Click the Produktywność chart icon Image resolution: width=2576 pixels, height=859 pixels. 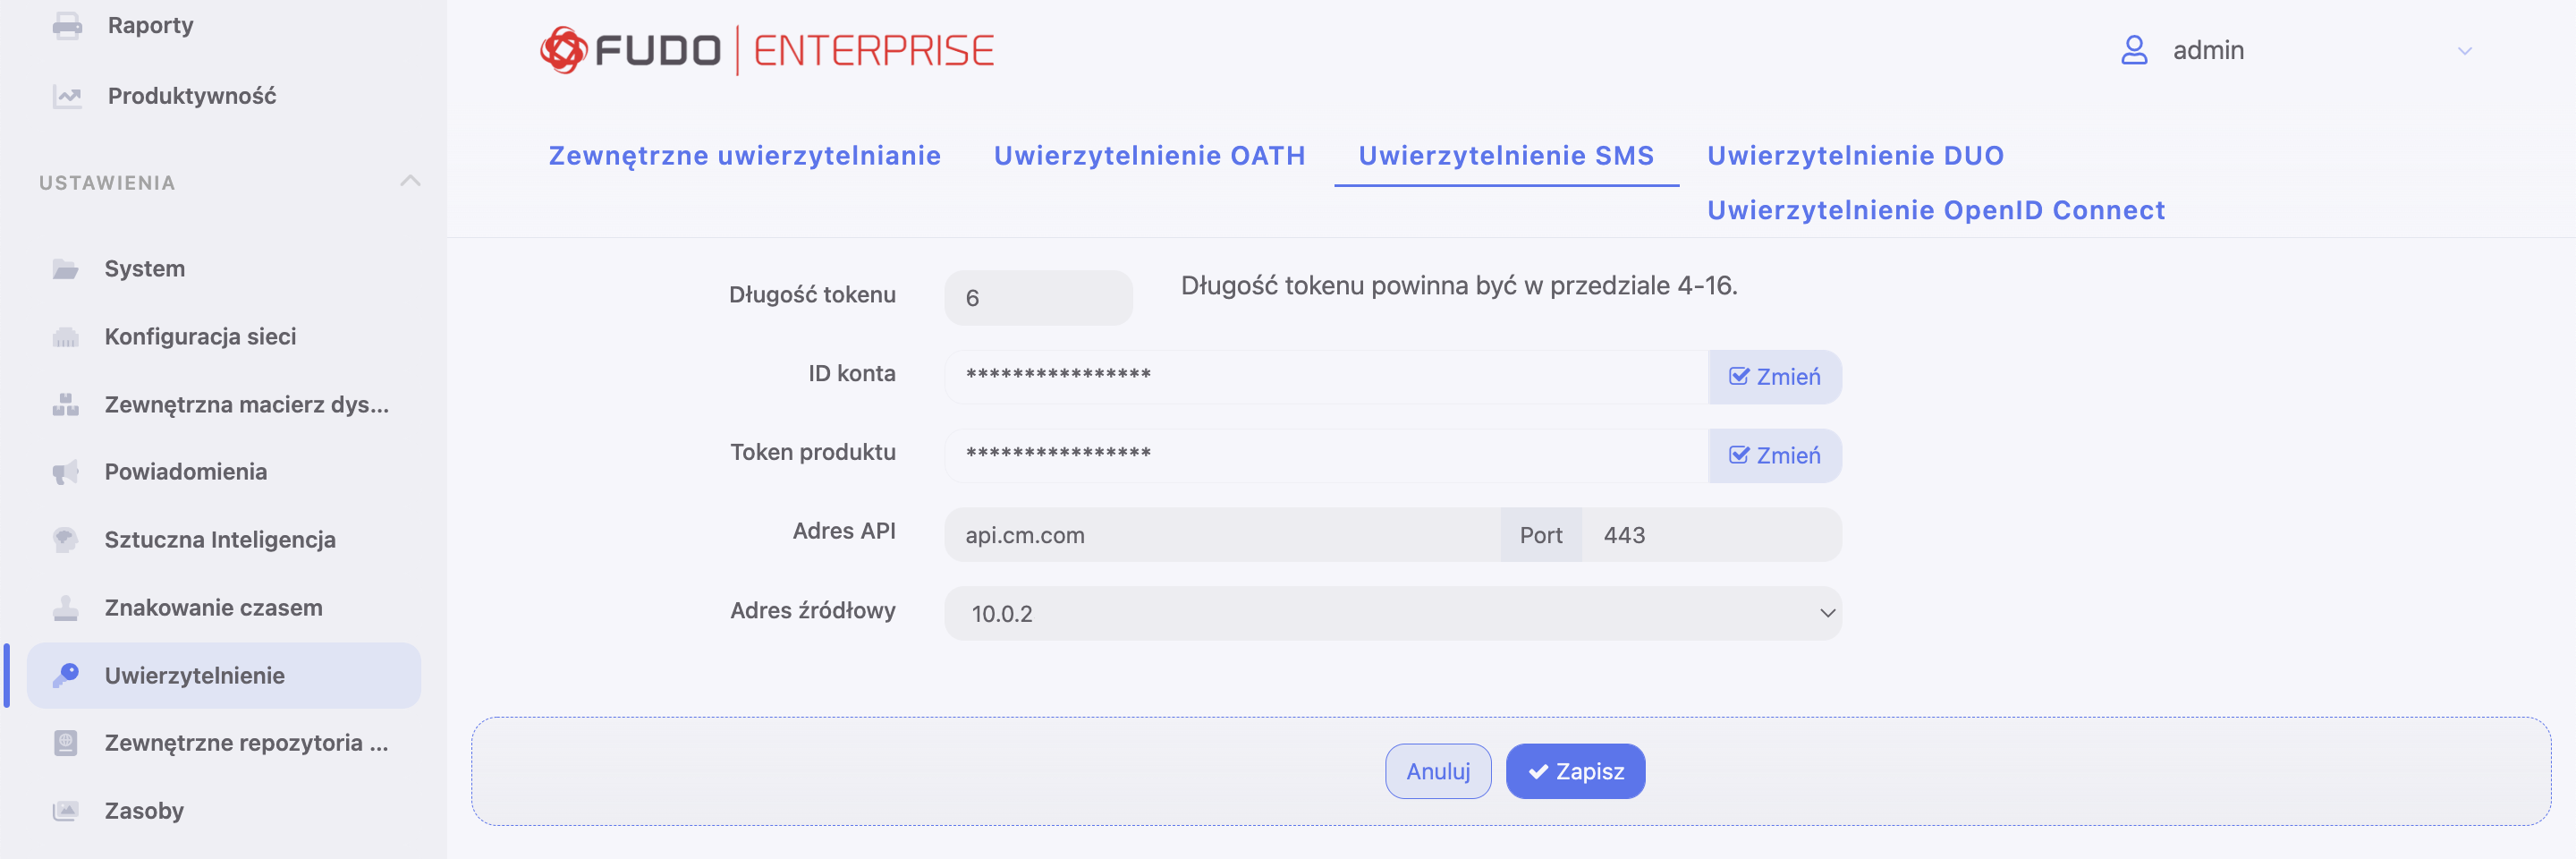[67, 96]
